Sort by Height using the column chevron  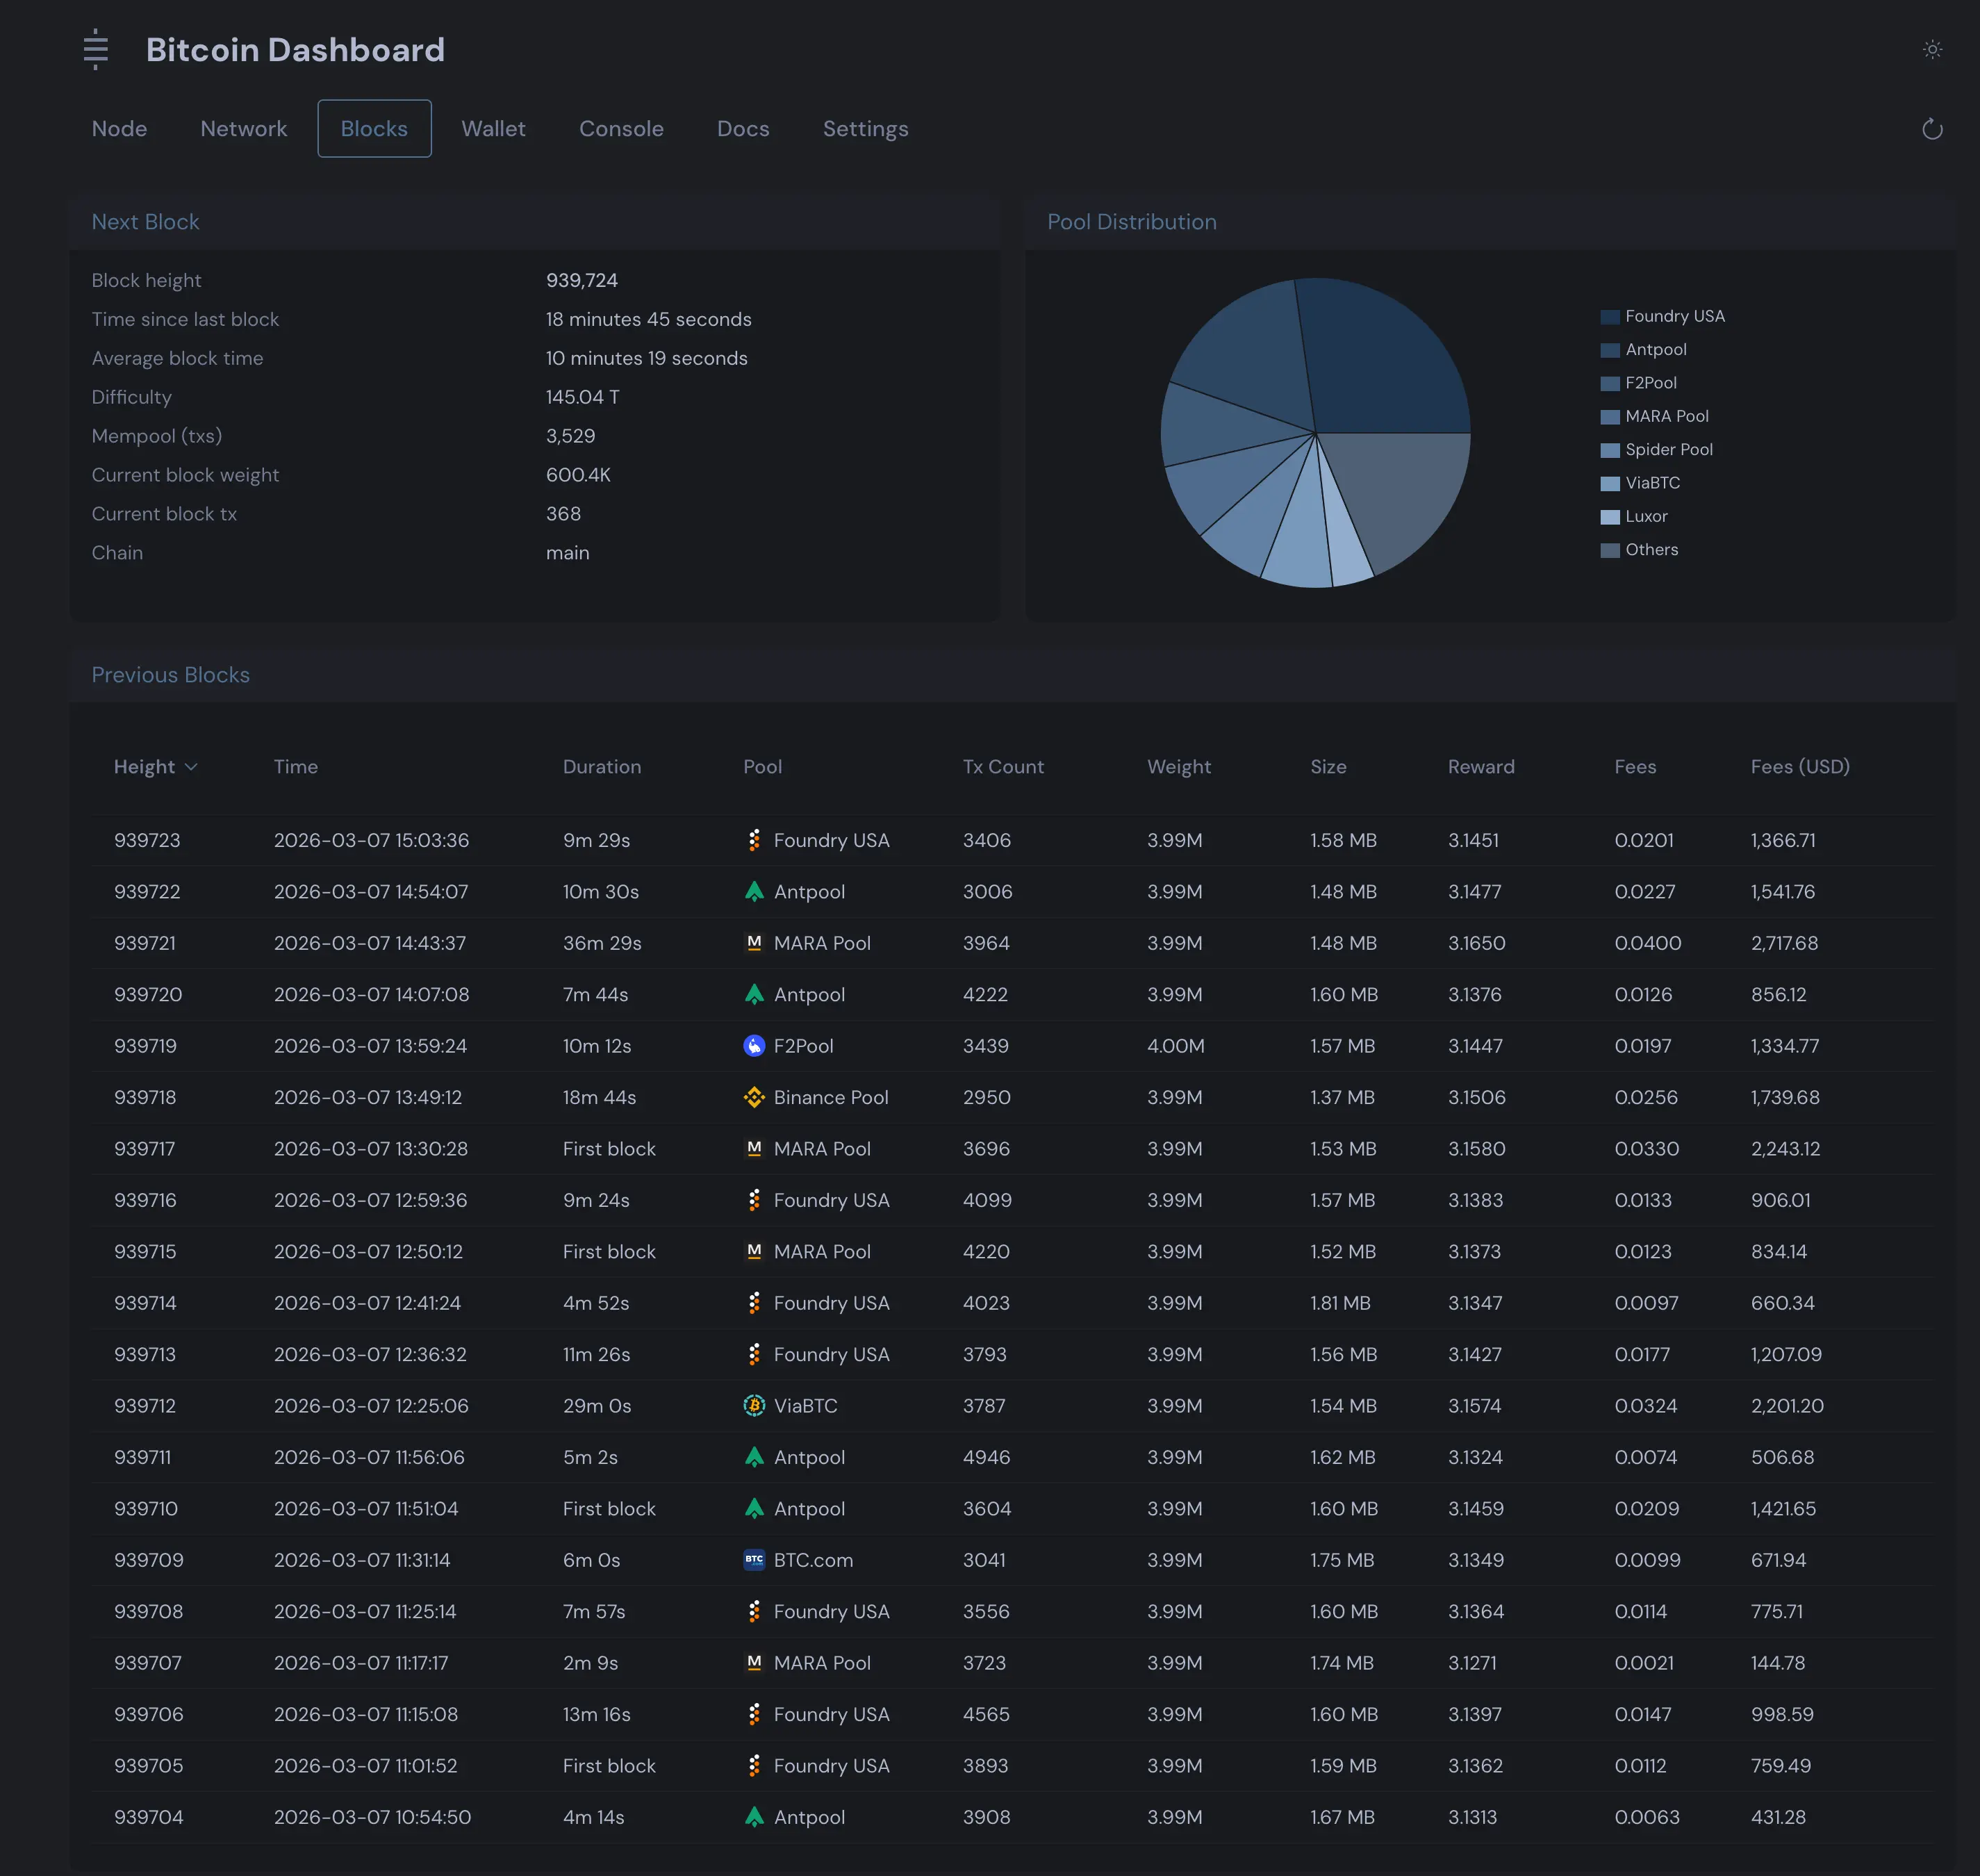tap(192, 766)
